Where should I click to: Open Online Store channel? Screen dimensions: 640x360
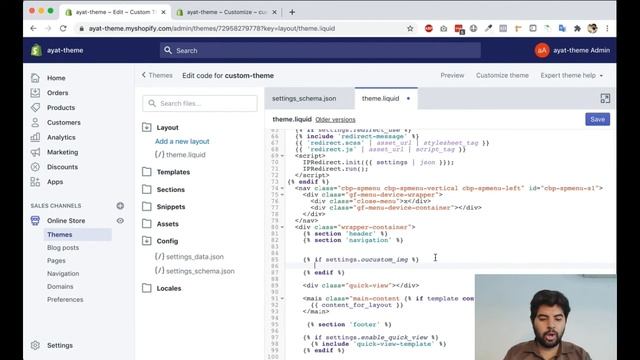pos(66,220)
